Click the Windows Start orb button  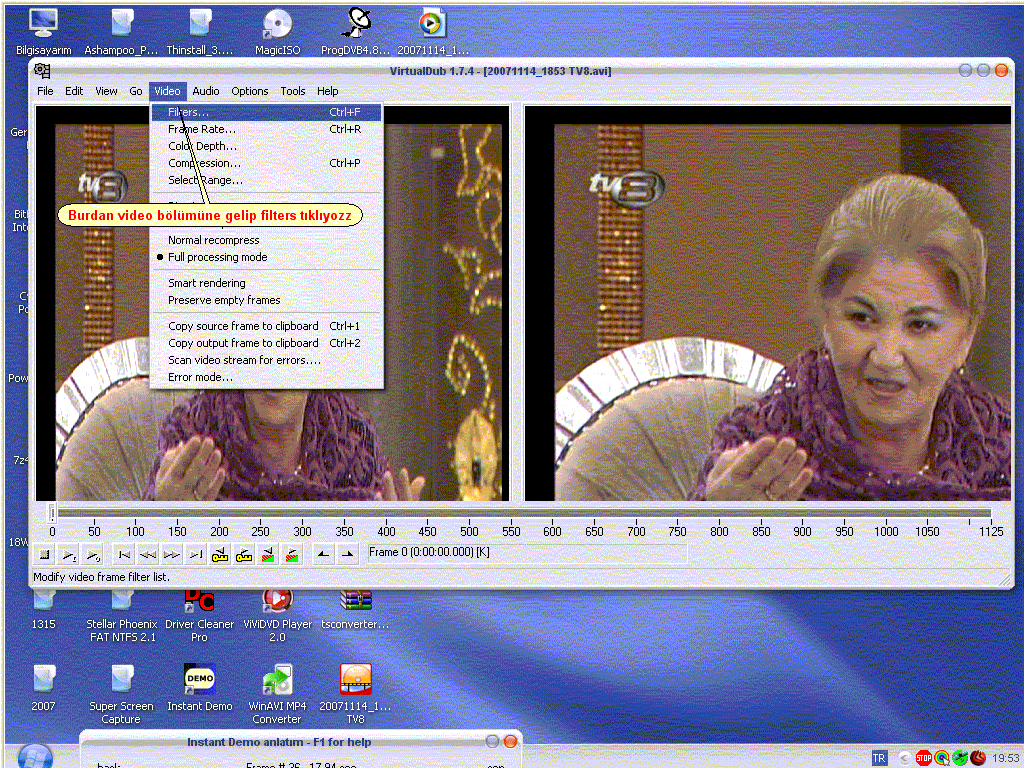(35, 756)
